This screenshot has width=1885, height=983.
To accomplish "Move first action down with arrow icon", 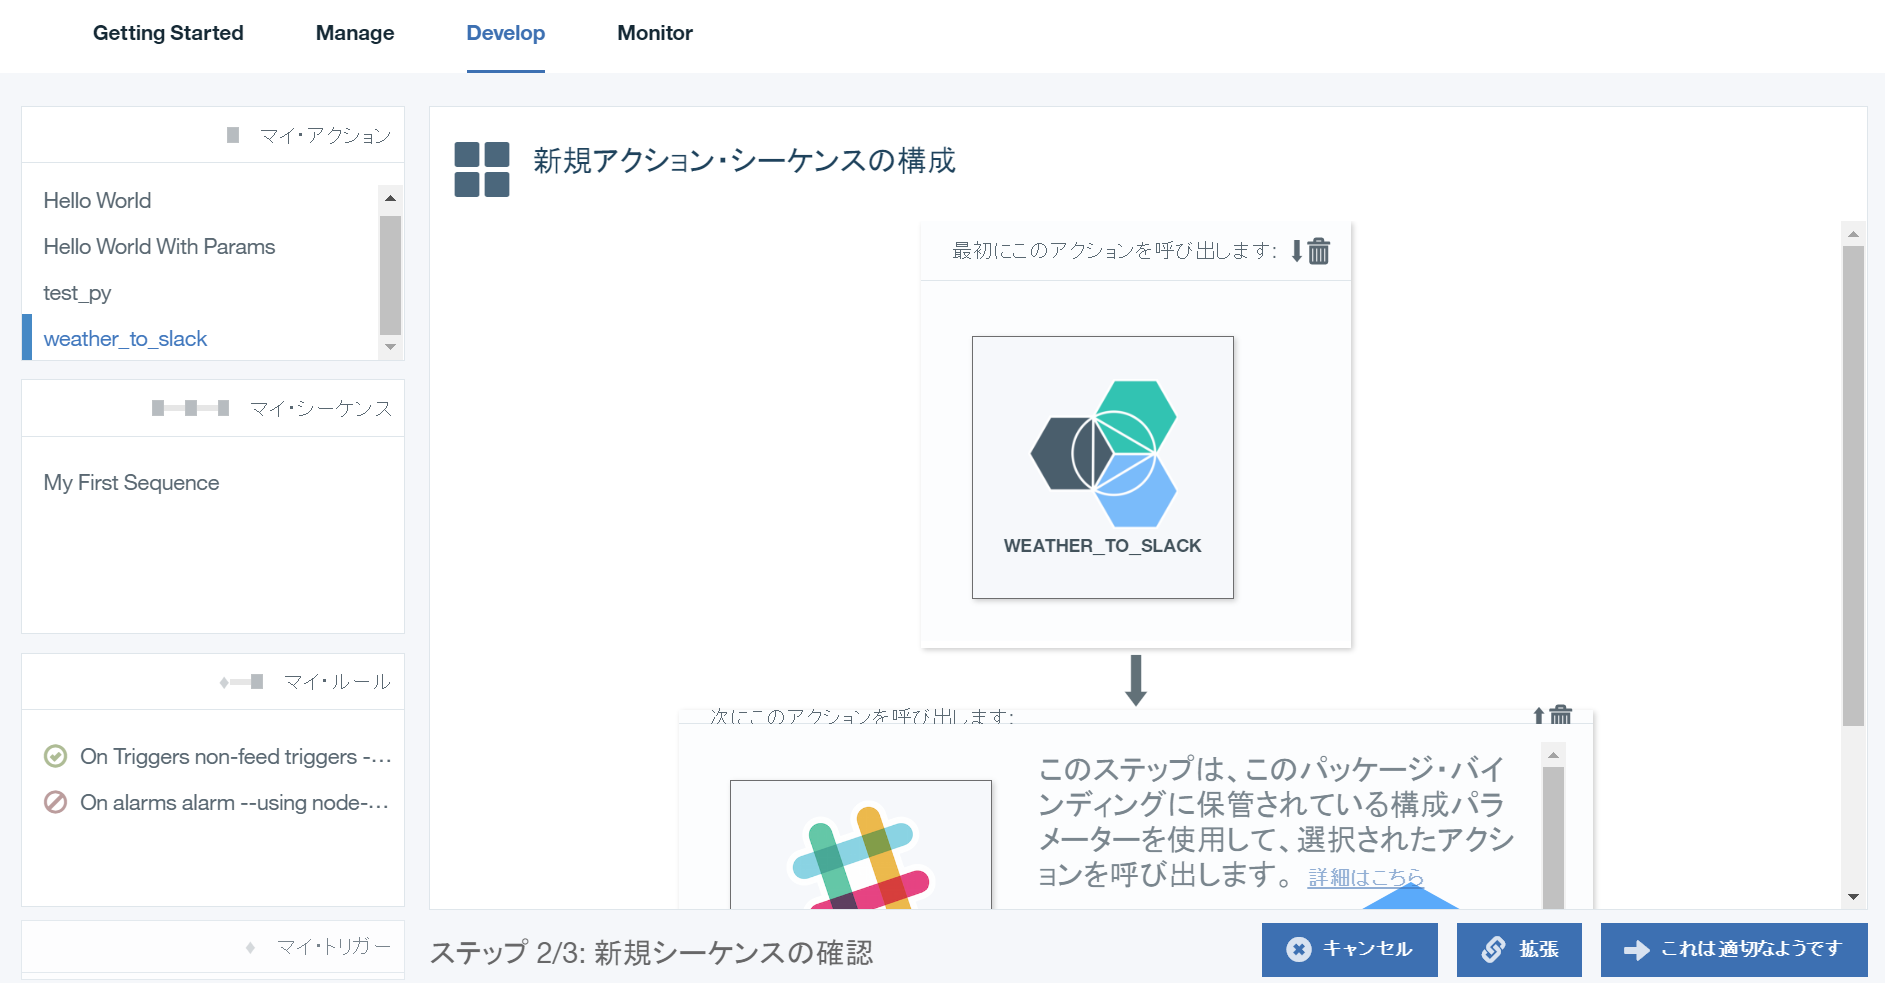I will 1296,250.
